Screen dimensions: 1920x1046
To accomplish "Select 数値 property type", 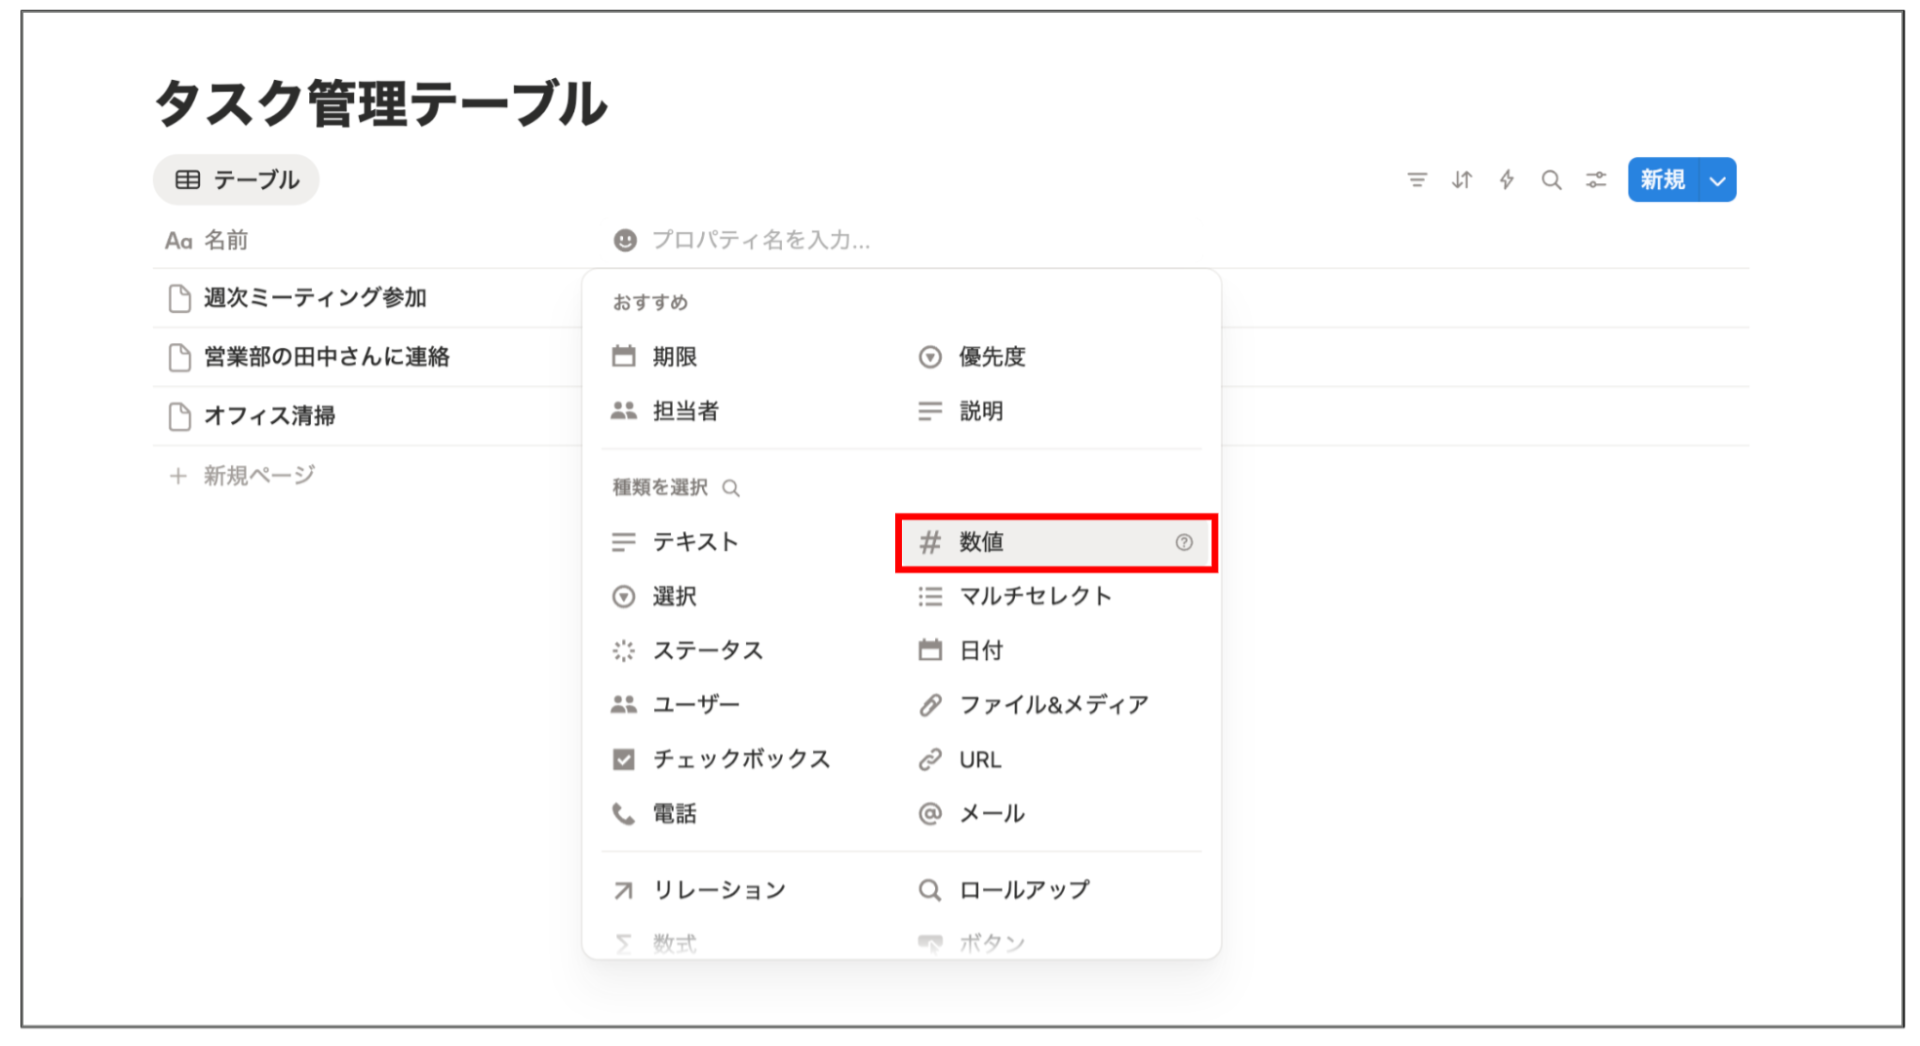I will pos(1056,542).
